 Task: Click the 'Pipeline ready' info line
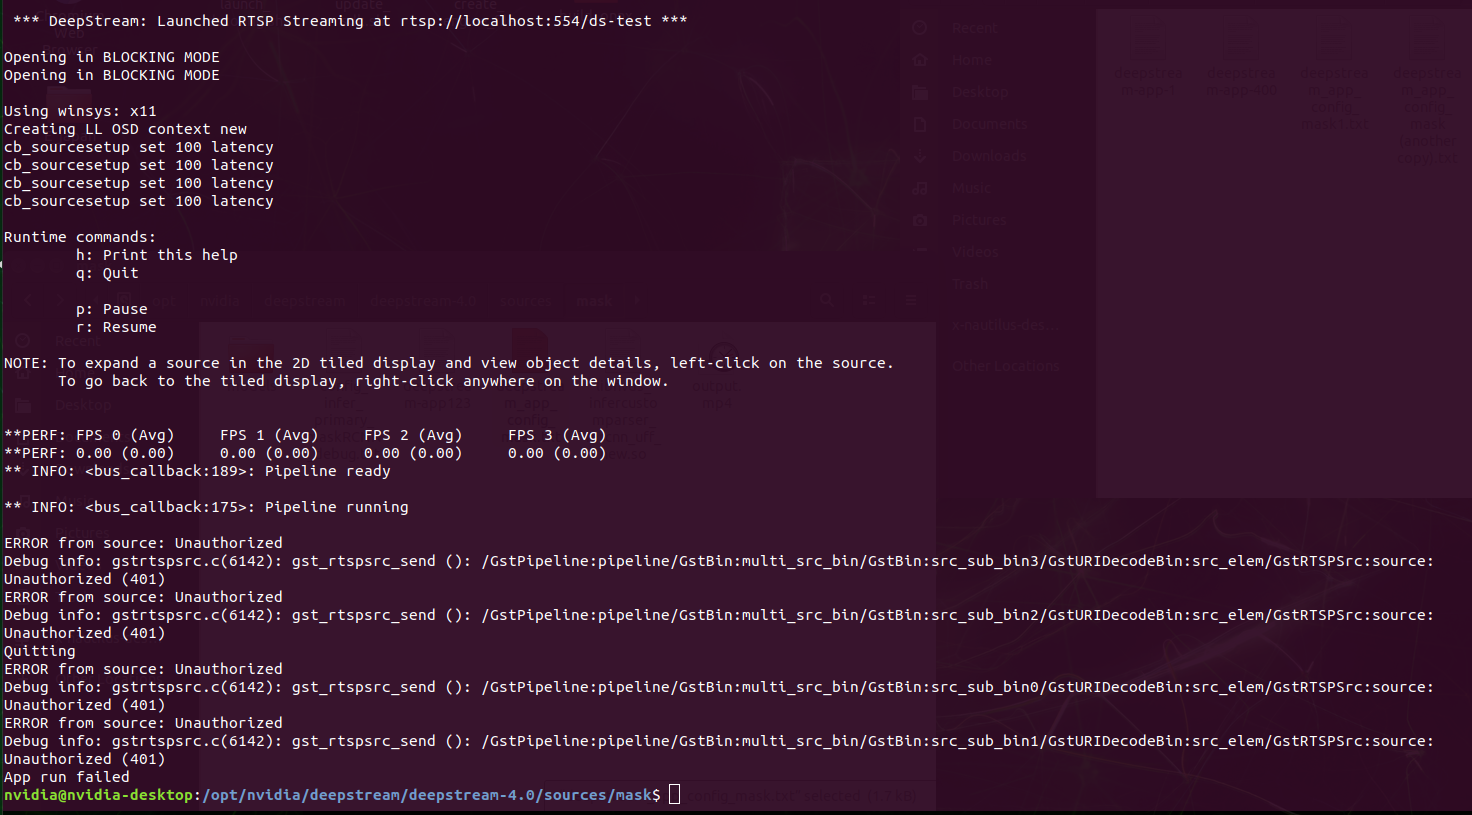coord(197,471)
